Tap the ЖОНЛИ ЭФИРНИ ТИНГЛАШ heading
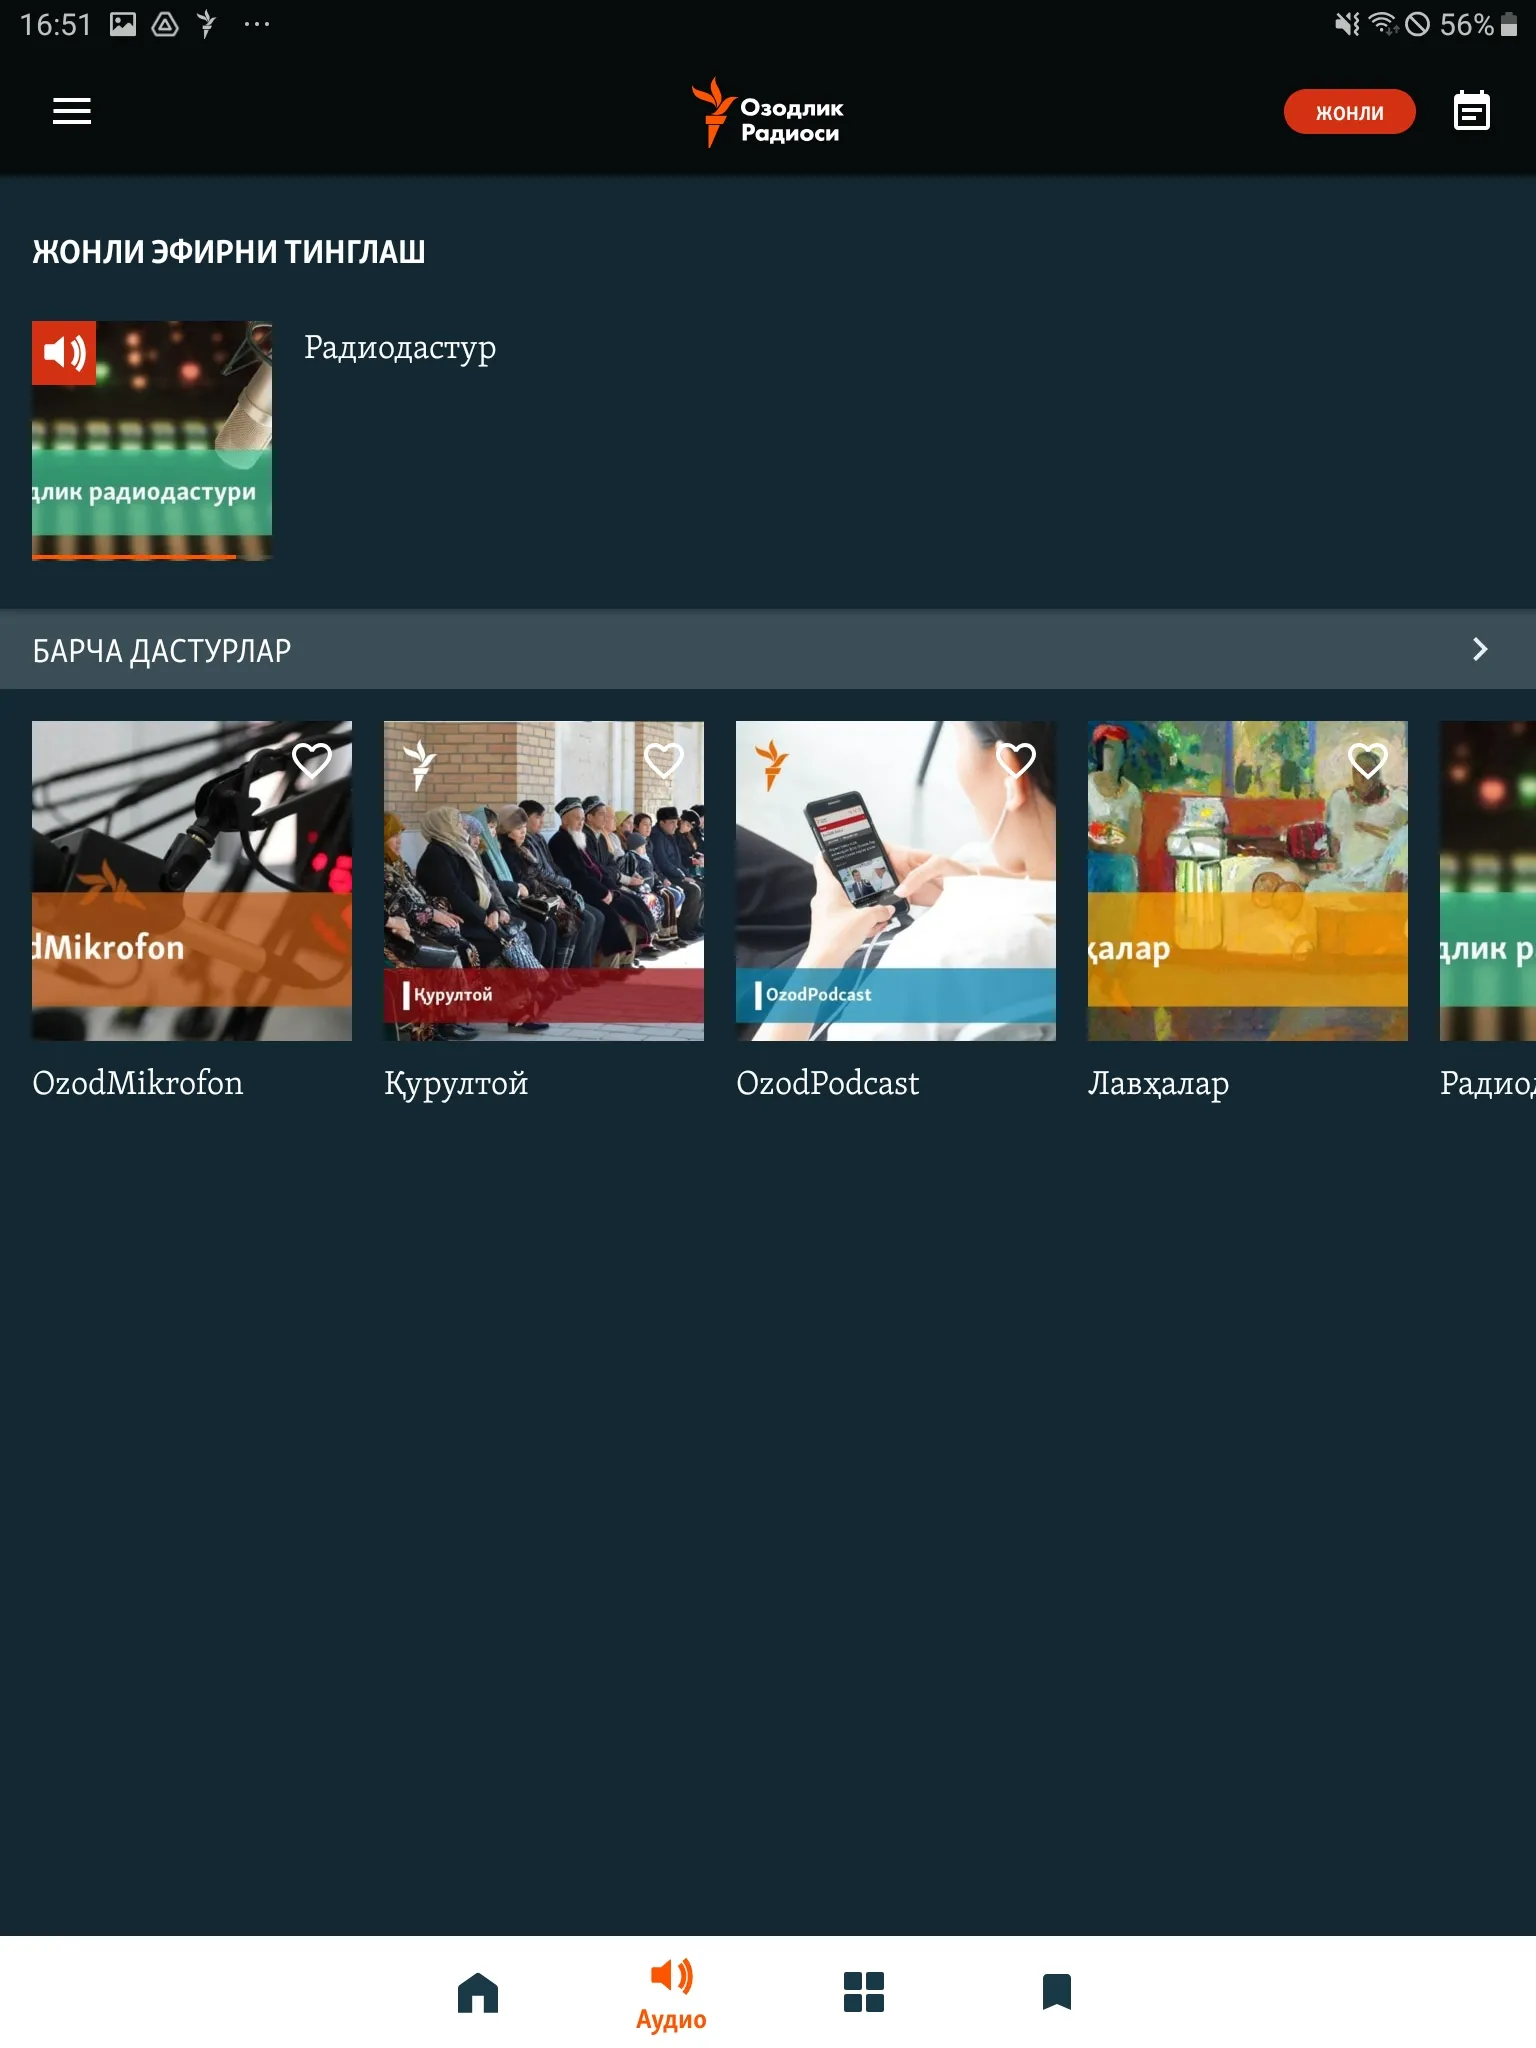The width and height of the screenshot is (1536, 2048). [x=229, y=252]
